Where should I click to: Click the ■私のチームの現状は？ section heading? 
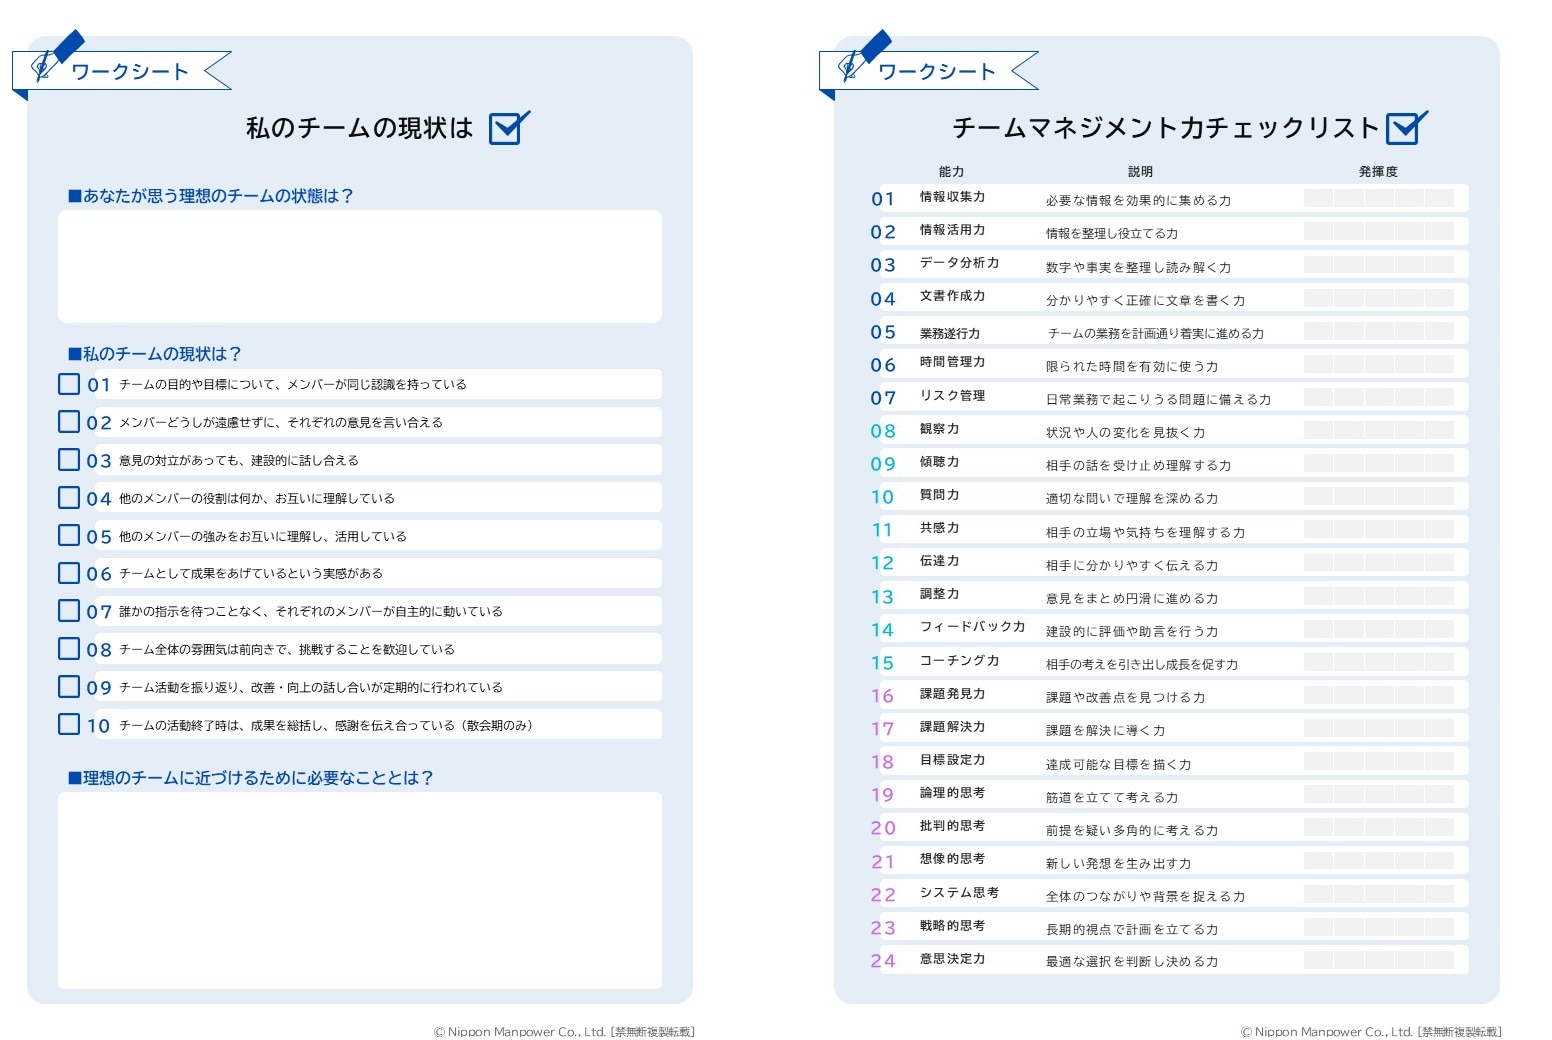(155, 354)
